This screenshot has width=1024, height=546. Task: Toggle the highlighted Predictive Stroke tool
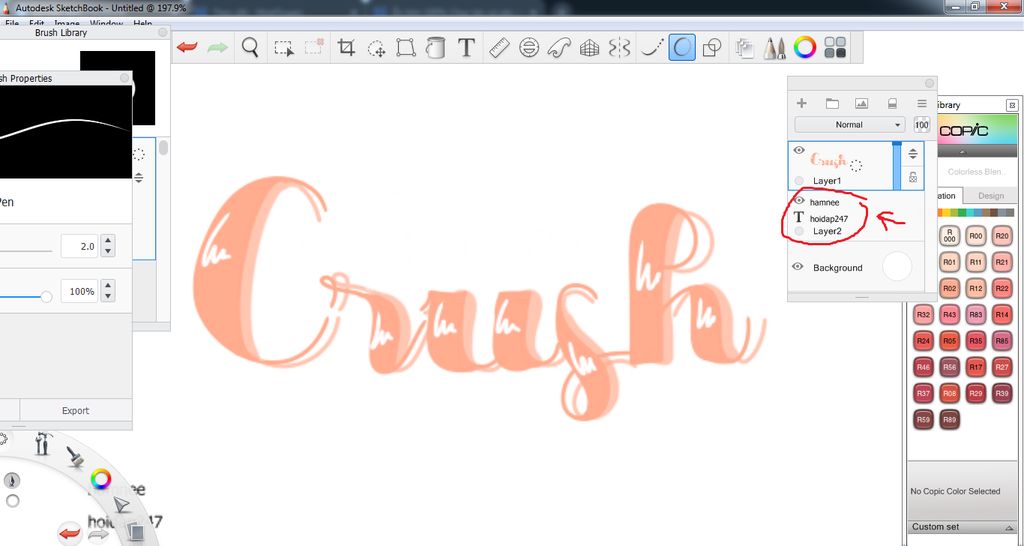(681, 48)
